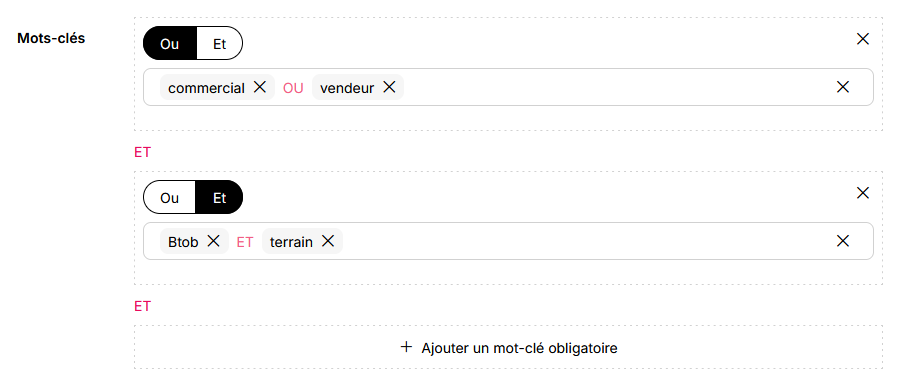
Task: Clear all keywords in Btob/terrain field
Action: click(842, 241)
